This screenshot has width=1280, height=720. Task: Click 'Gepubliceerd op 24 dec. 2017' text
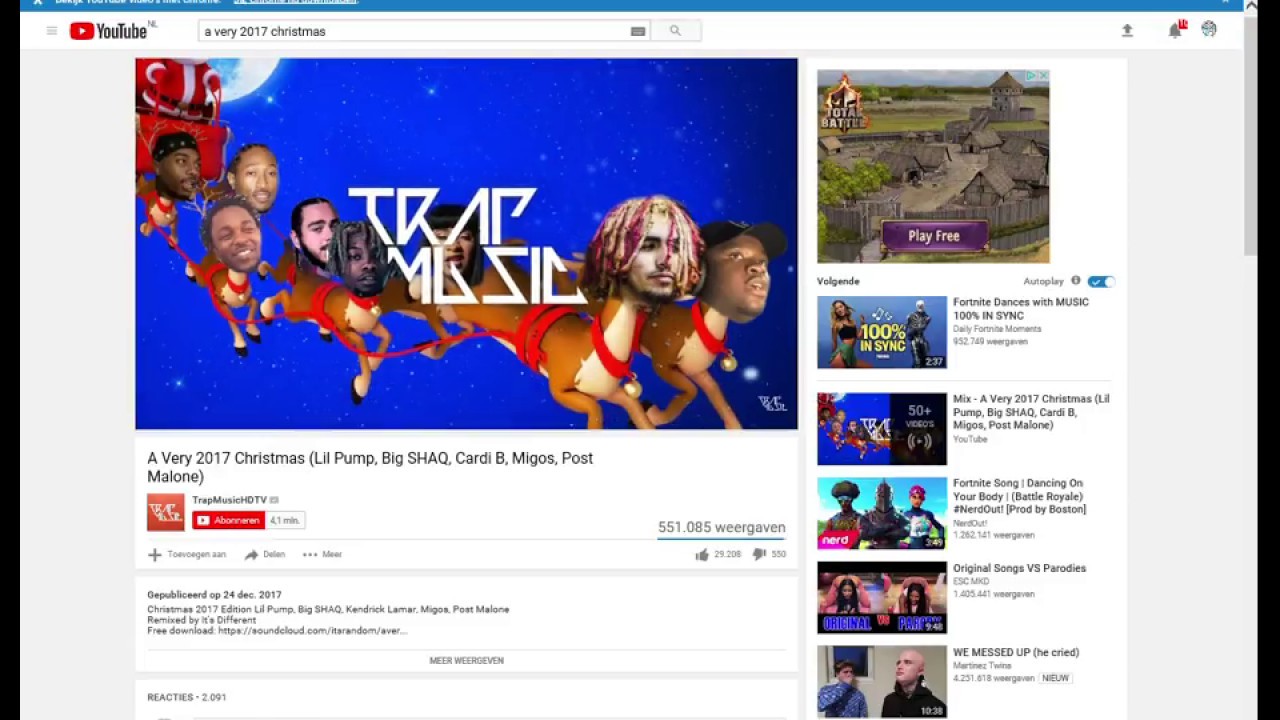214,595
